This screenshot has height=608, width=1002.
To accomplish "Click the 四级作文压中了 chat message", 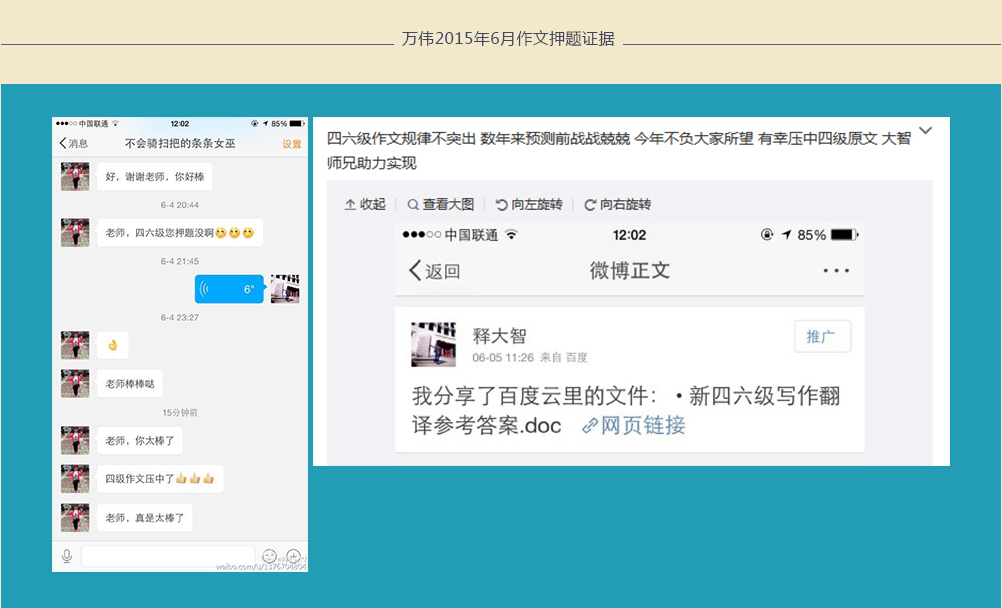I will (160, 479).
